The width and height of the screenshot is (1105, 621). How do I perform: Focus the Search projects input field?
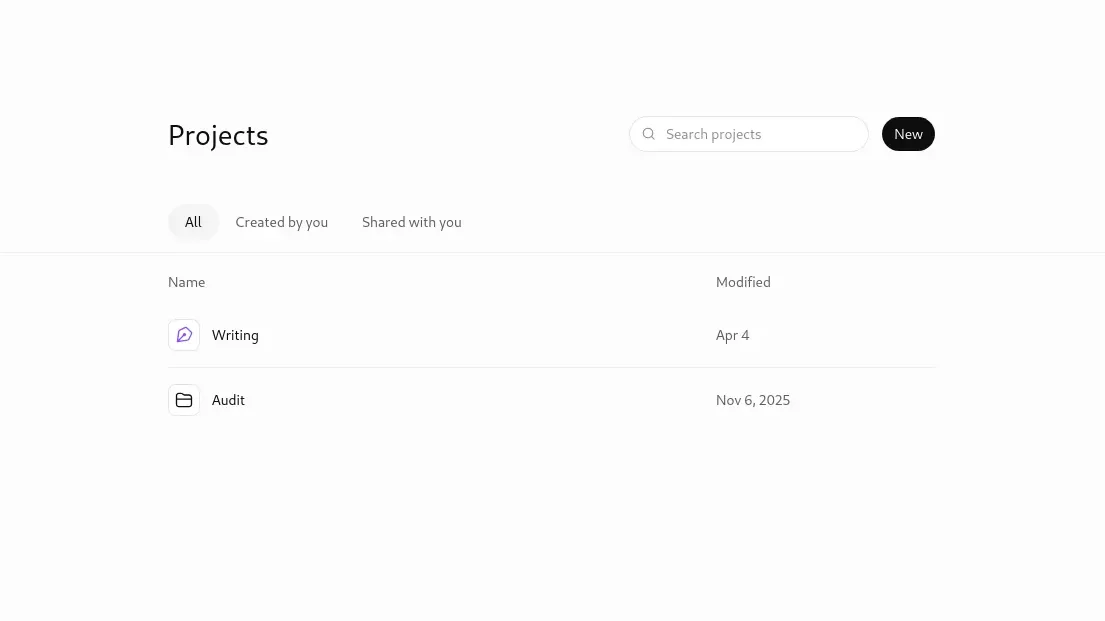click(748, 134)
